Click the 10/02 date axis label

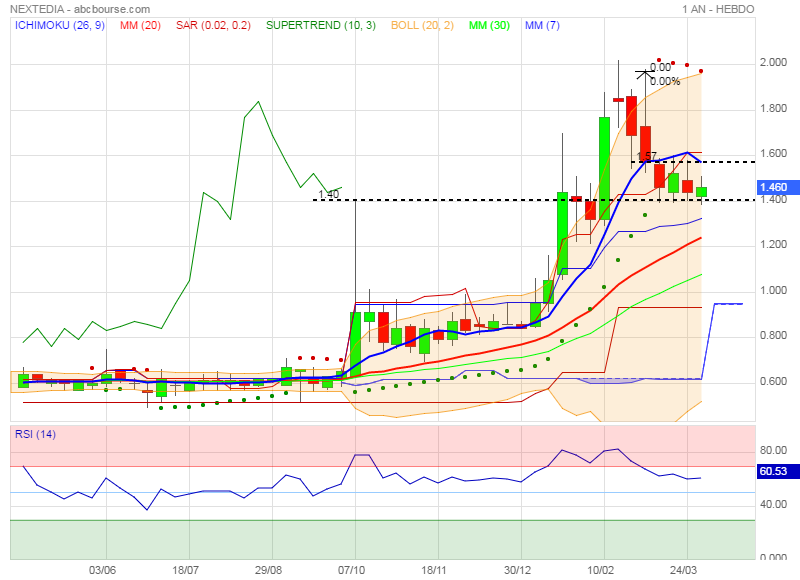pyautogui.click(x=601, y=570)
